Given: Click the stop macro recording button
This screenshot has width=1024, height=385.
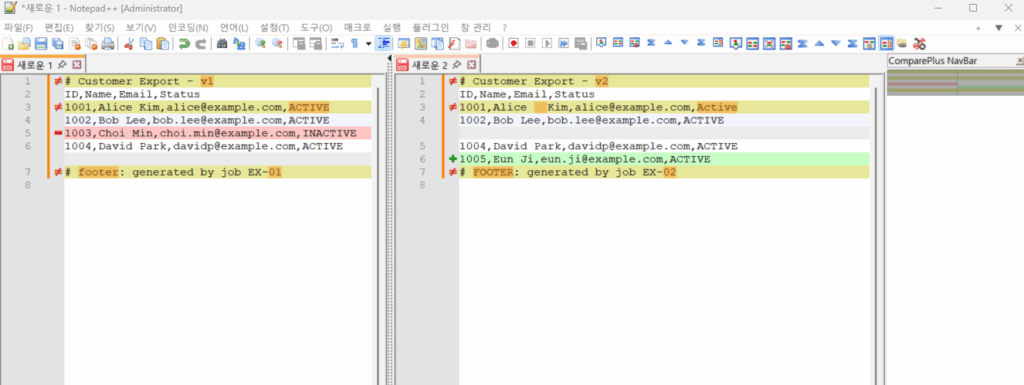Looking at the screenshot, I should pyautogui.click(x=530, y=44).
